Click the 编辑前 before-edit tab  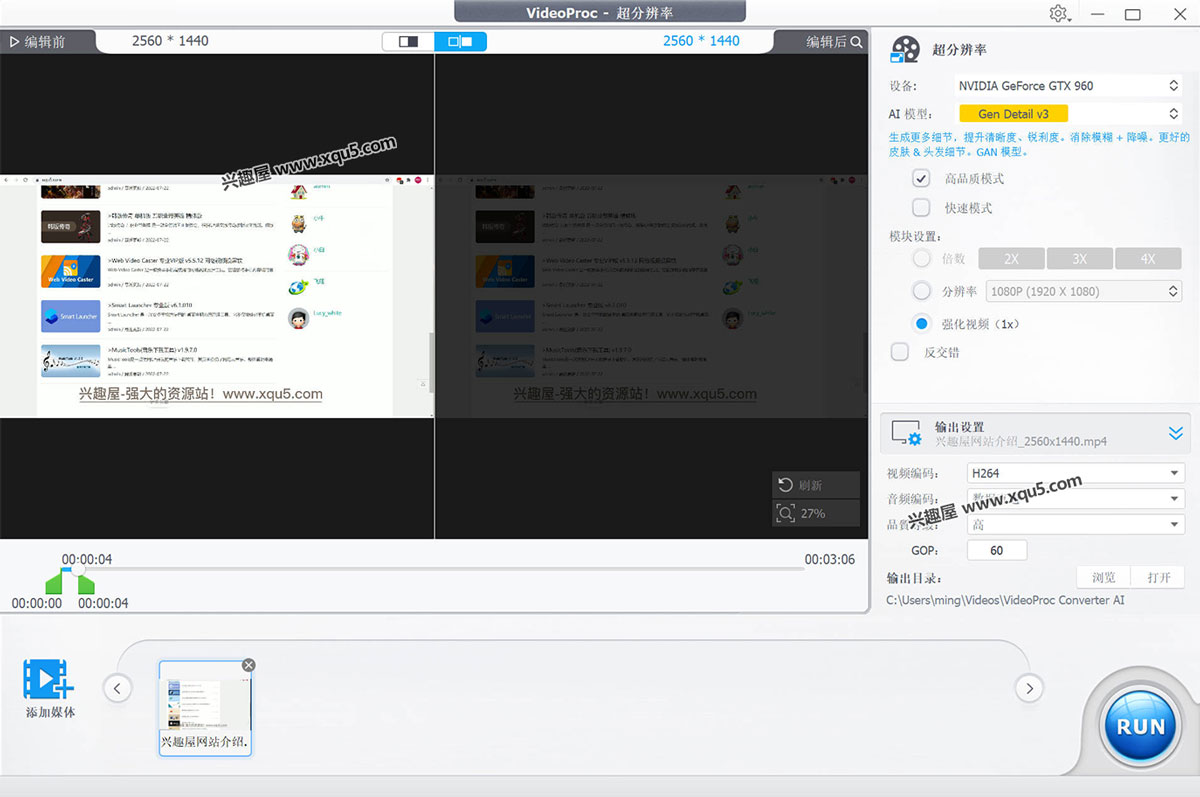tap(48, 42)
